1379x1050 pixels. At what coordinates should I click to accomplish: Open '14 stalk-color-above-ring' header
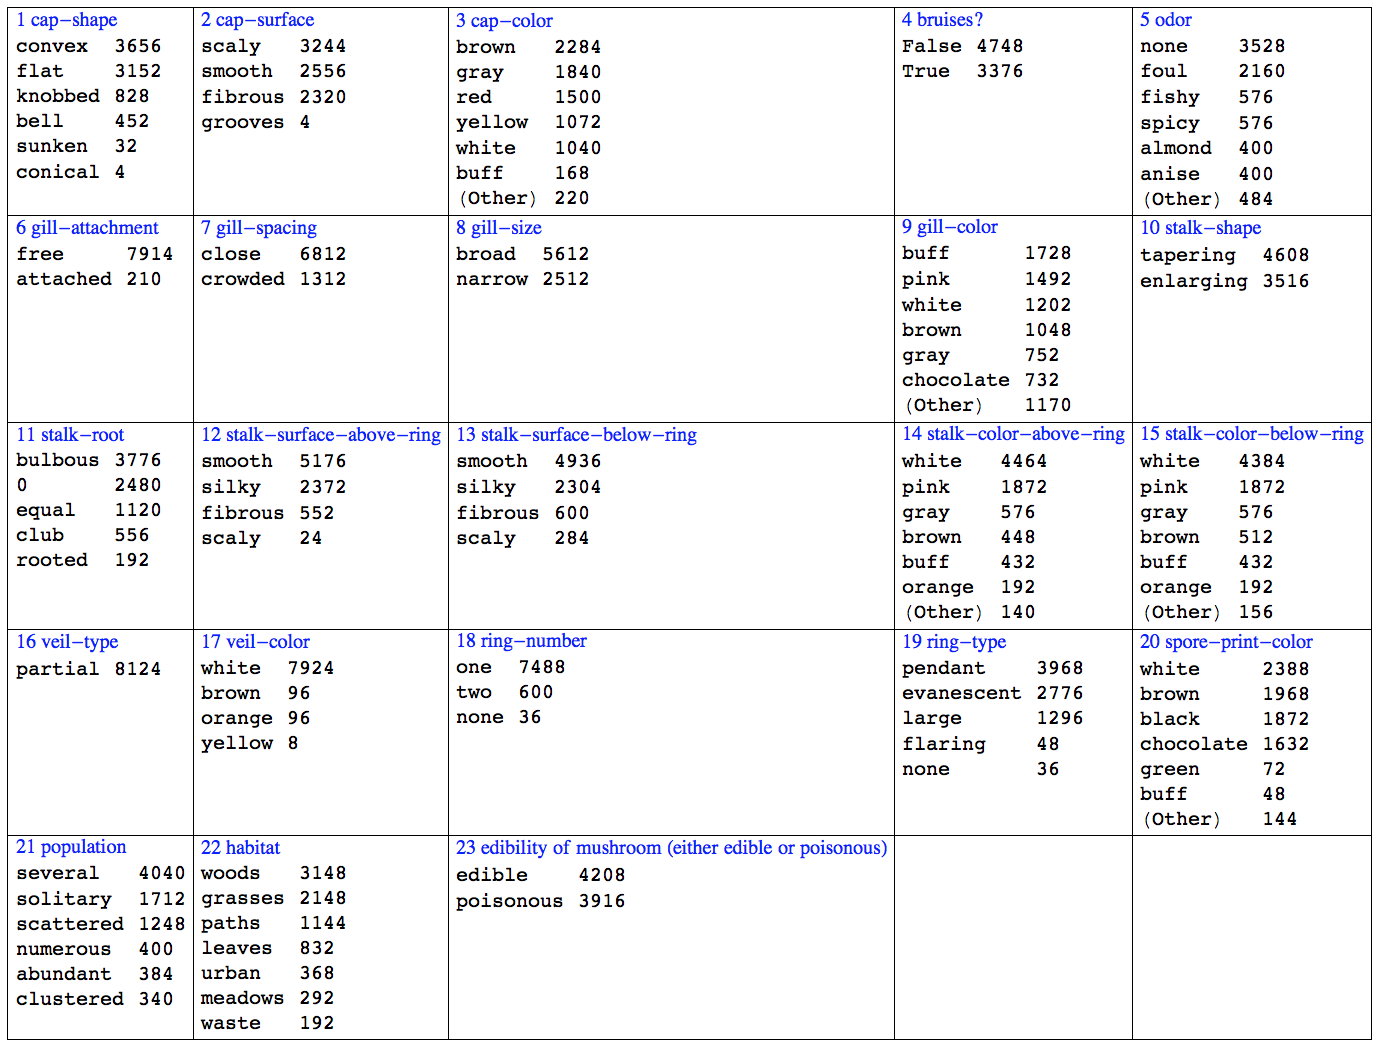click(1013, 434)
